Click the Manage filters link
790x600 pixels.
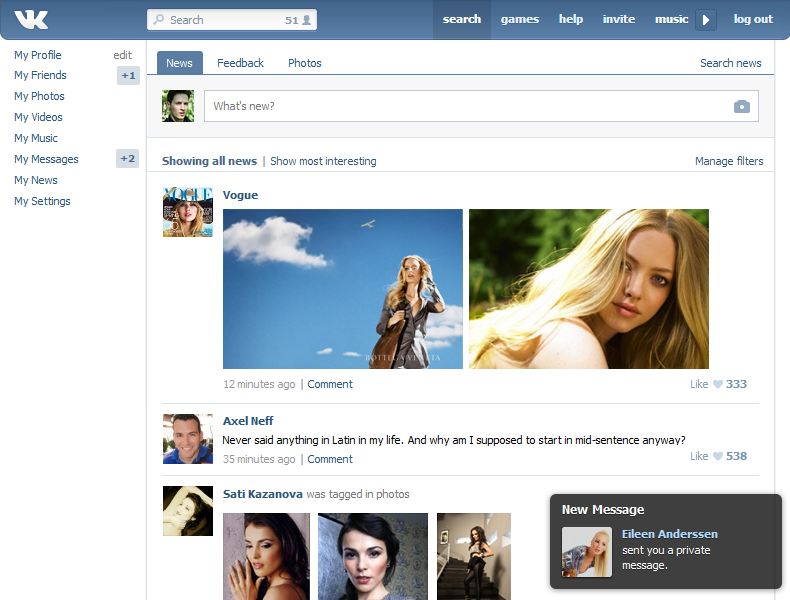(x=729, y=161)
